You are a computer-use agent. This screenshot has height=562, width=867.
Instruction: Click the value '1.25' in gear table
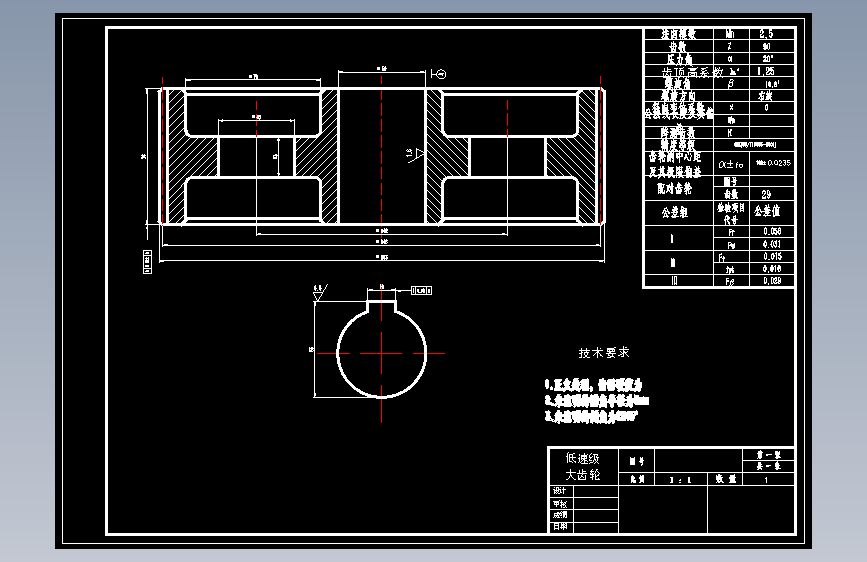tap(766, 71)
